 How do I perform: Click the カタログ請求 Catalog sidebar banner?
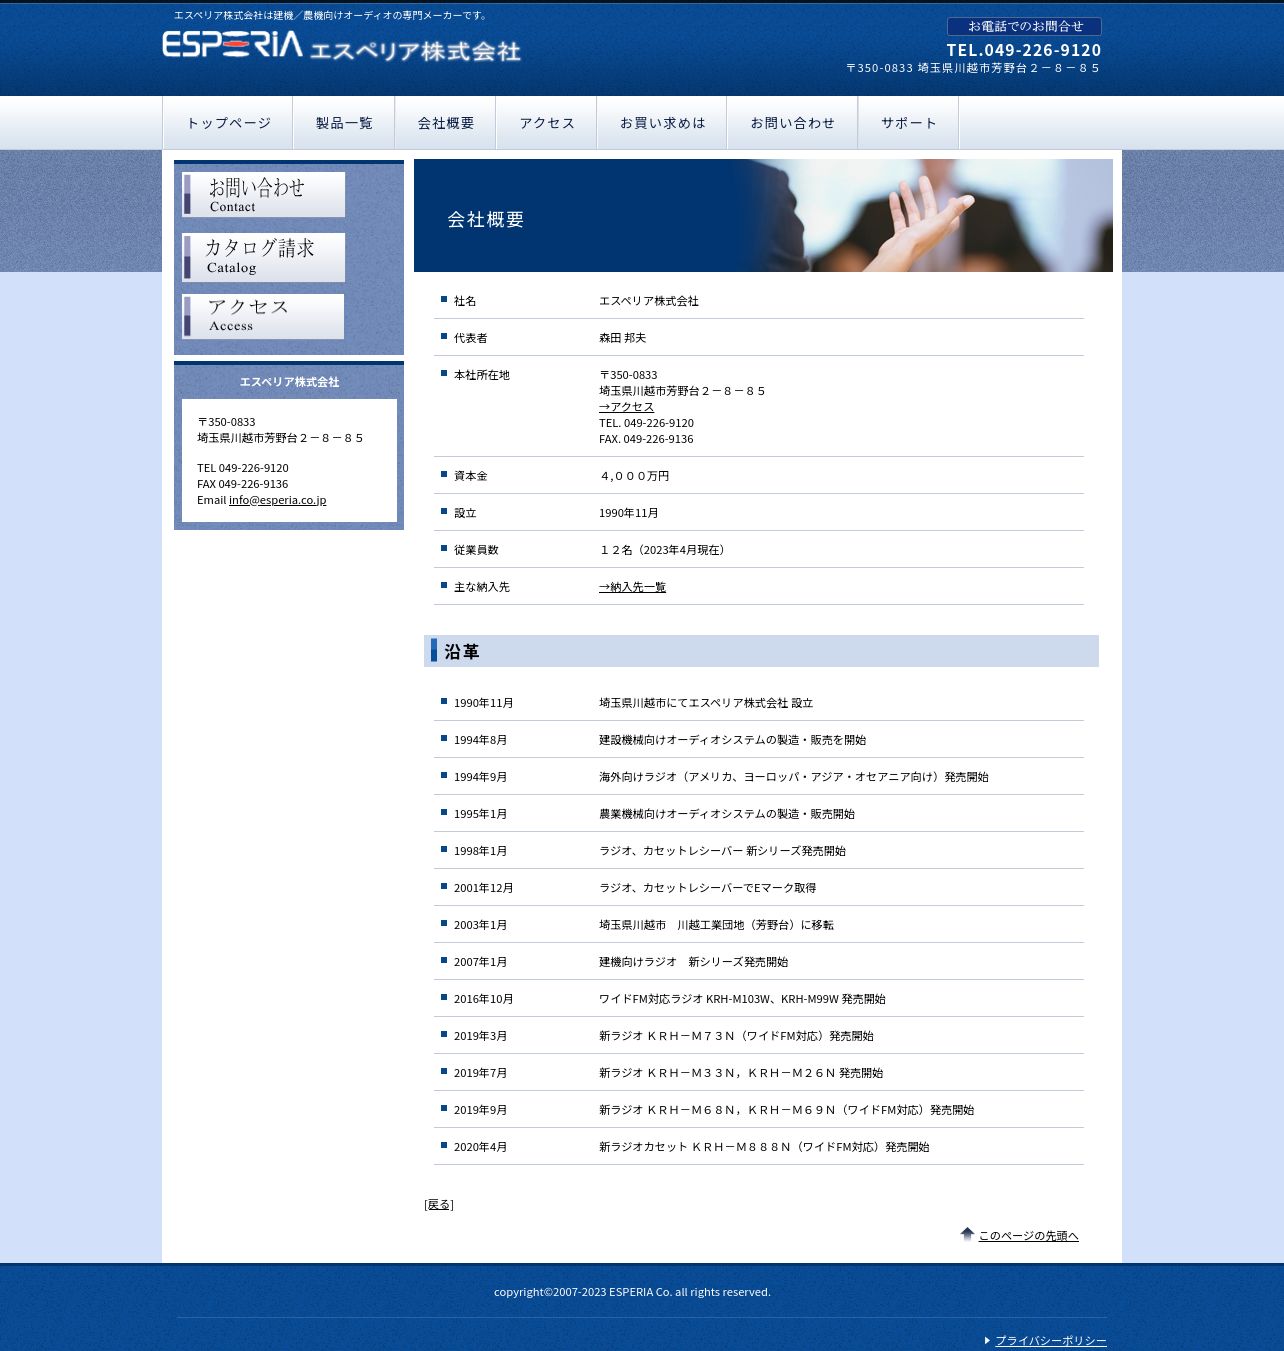(x=264, y=257)
